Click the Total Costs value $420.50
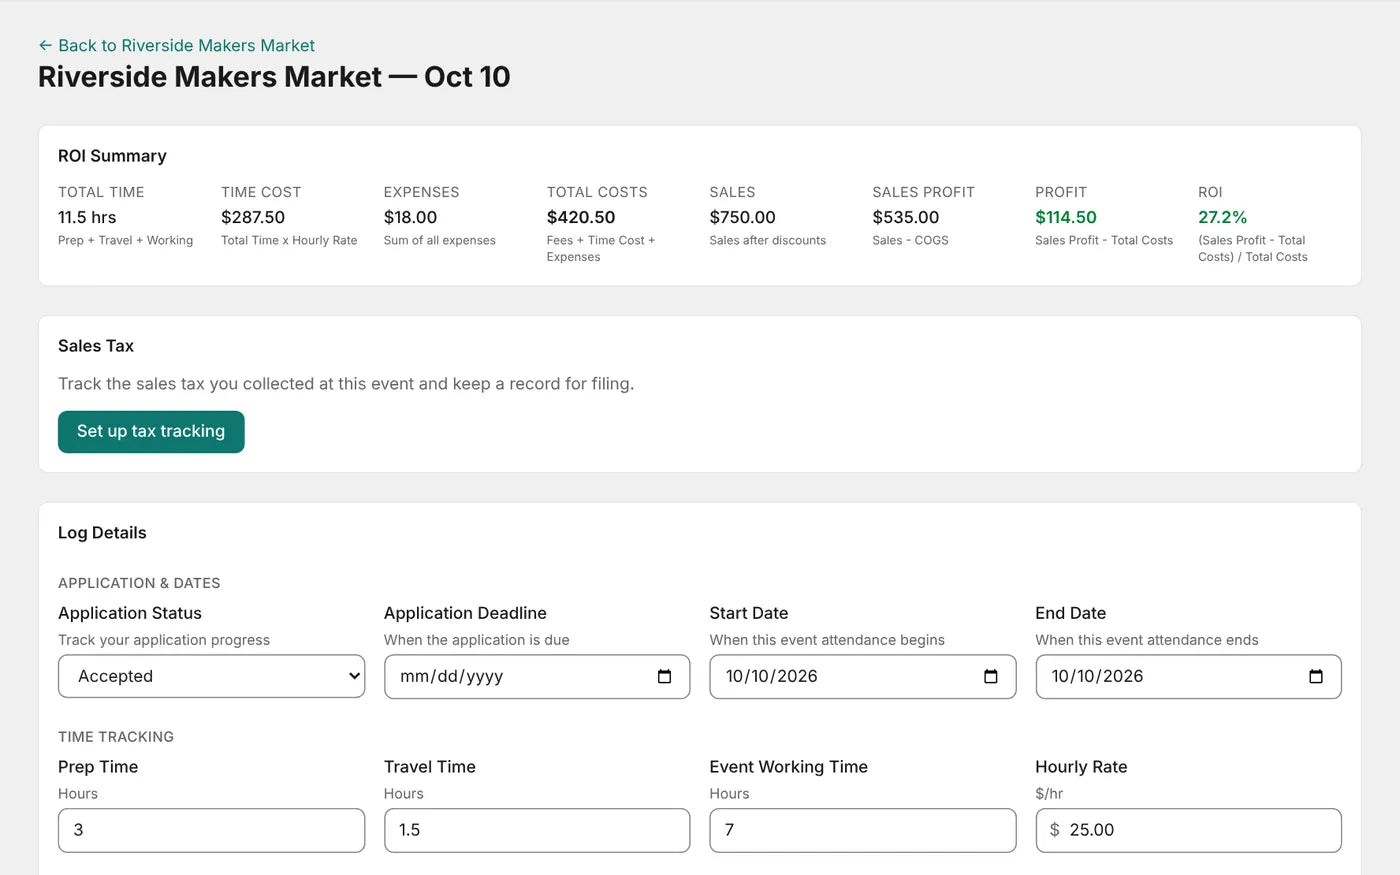Image resolution: width=1400 pixels, height=875 pixels. tap(581, 218)
